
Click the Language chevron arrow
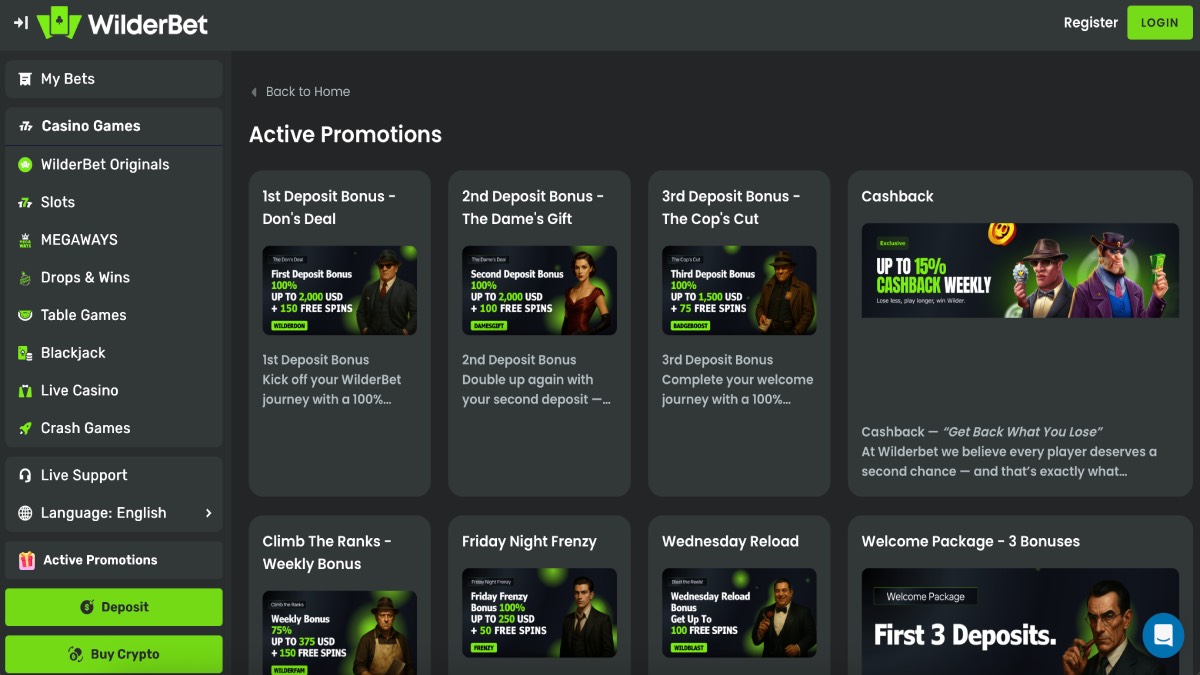(x=208, y=513)
